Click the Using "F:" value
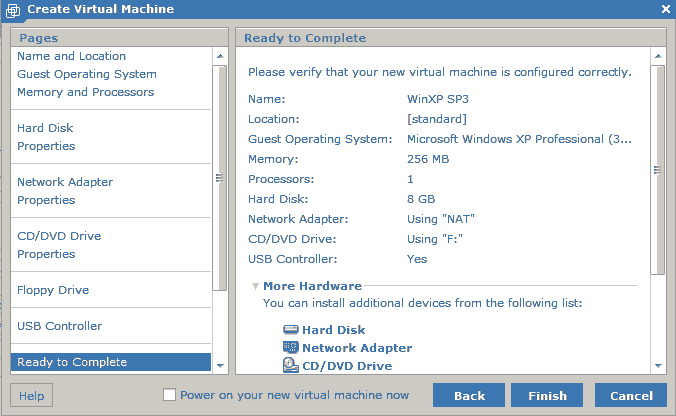676x416 pixels. pyautogui.click(x=435, y=239)
